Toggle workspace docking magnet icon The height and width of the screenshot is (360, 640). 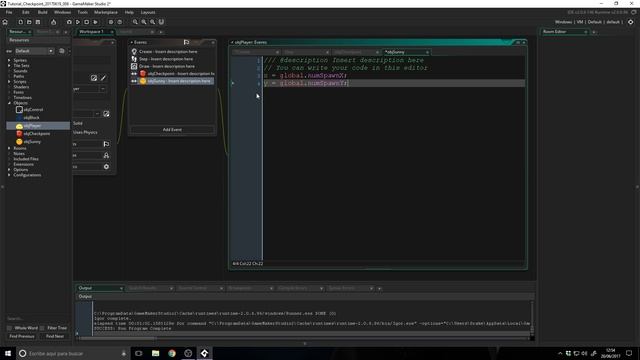pos(161,22)
